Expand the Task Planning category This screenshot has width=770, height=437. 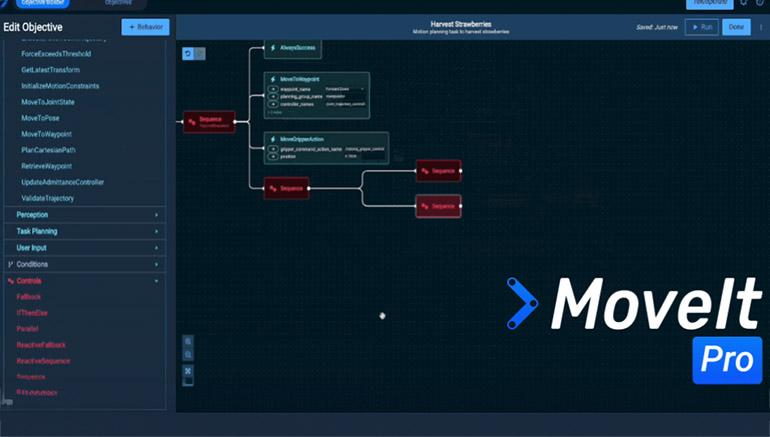(85, 231)
